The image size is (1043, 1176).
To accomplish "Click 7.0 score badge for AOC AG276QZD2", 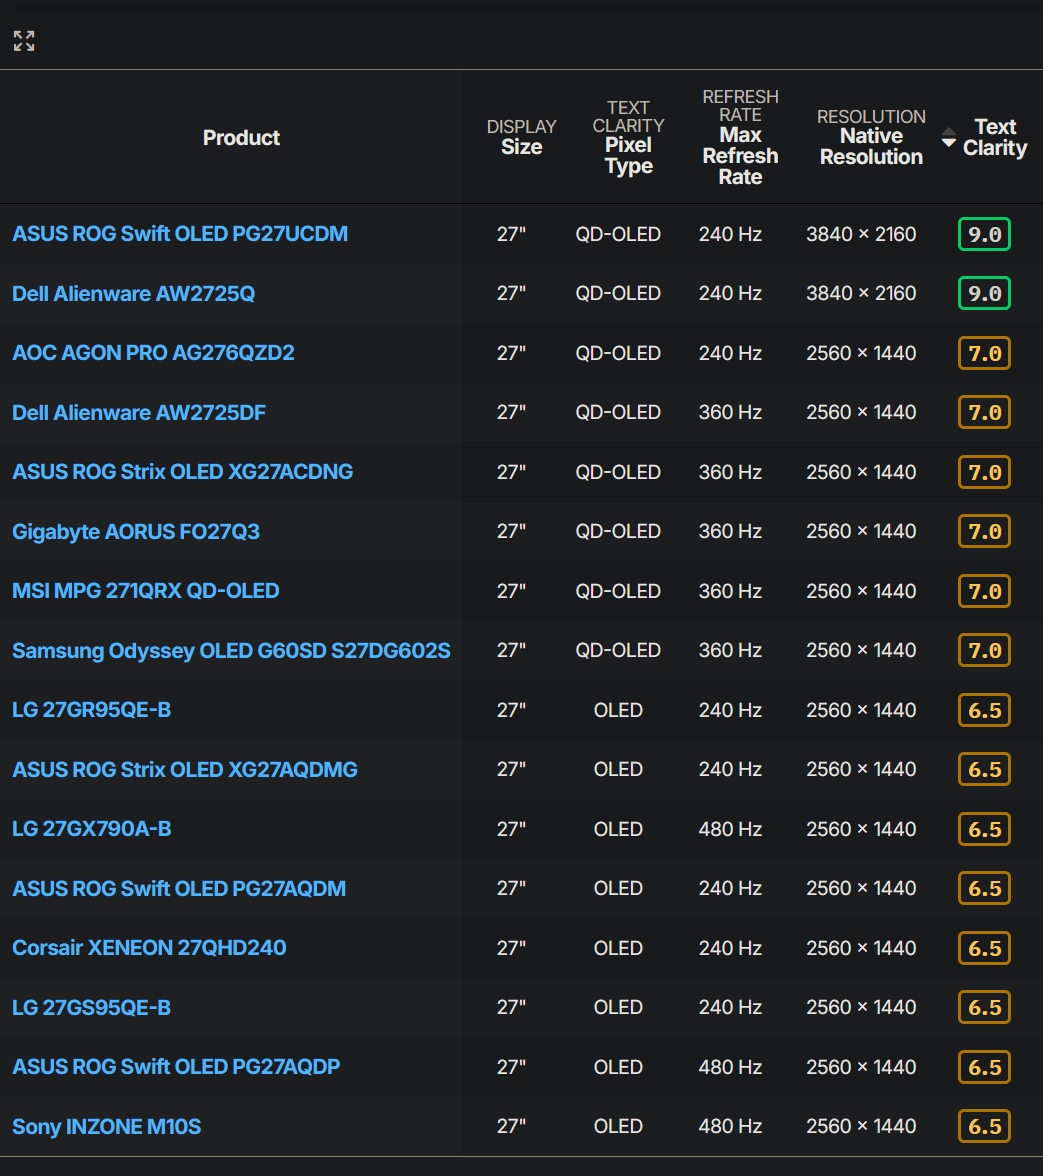I will tap(985, 353).
